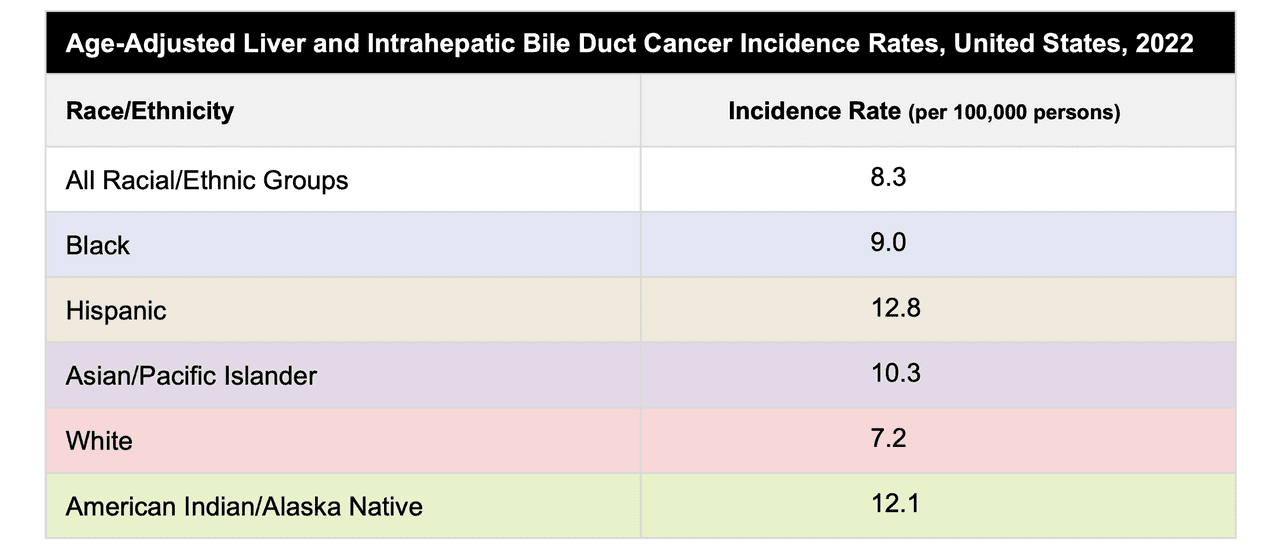This screenshot has width=1280, height=557.
Task: Click the 12.8 rate in Hispanic row
Action: [x=894, y=309]
